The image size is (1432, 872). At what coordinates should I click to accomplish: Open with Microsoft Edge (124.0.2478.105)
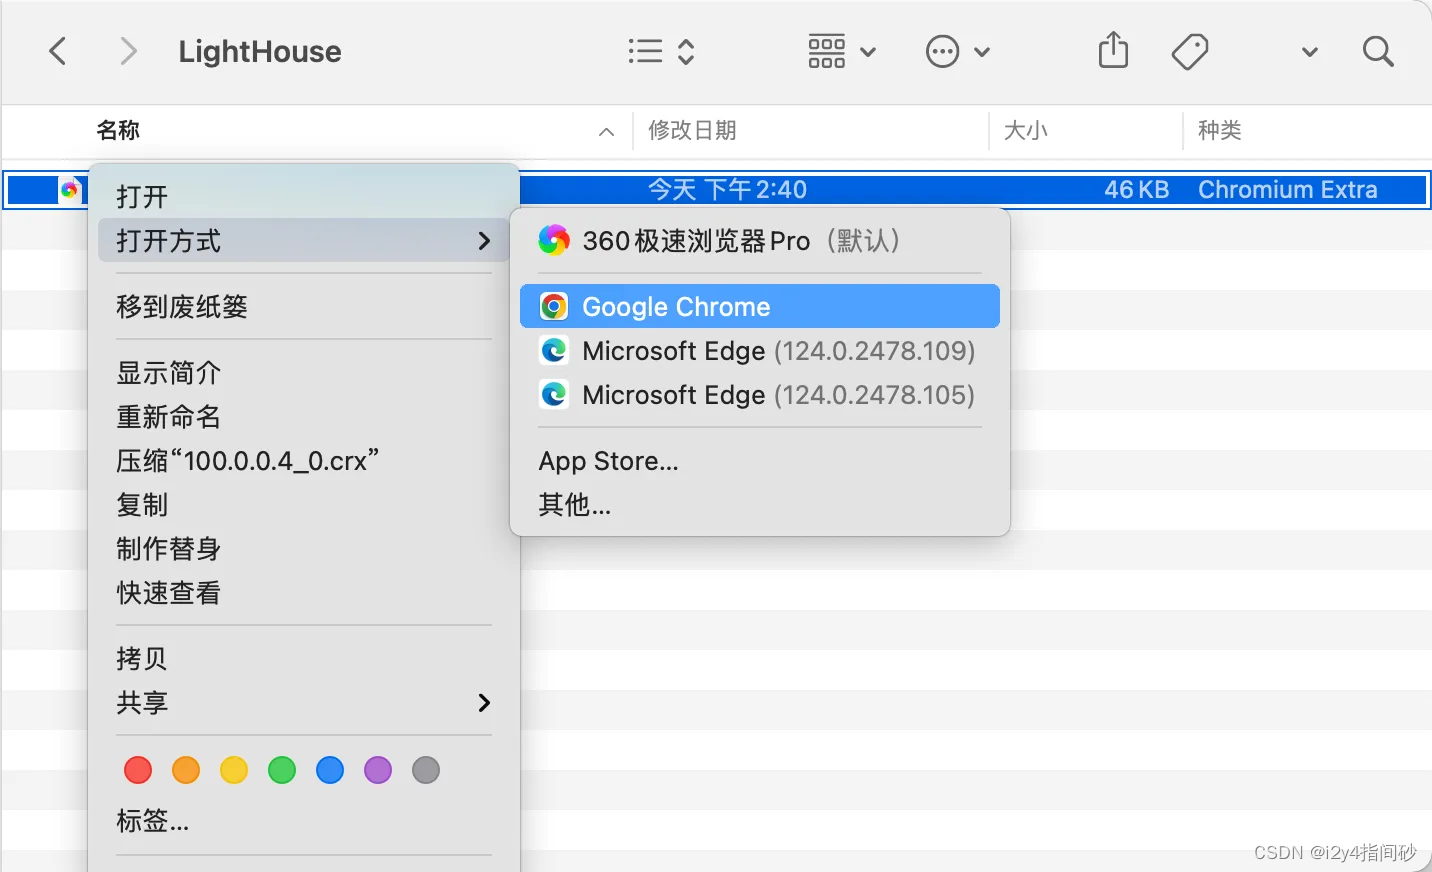click(x=760, y=394)
